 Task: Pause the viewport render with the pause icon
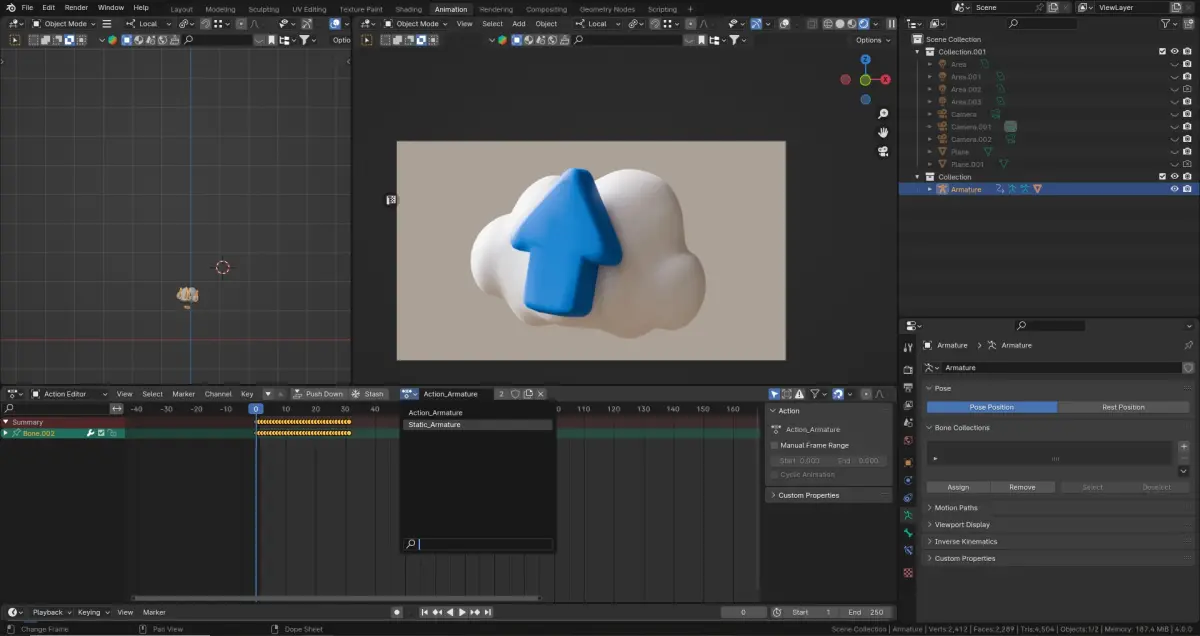[892, 24]
